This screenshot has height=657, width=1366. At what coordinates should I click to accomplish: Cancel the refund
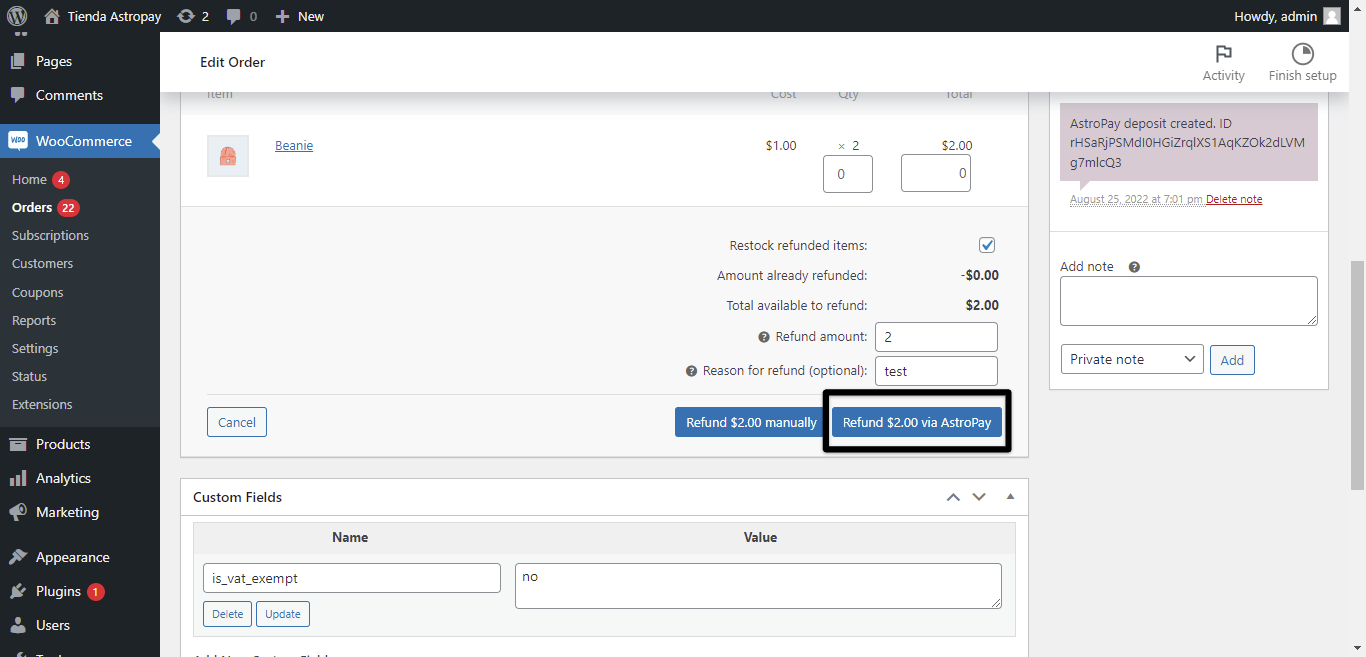click(237, 422)
